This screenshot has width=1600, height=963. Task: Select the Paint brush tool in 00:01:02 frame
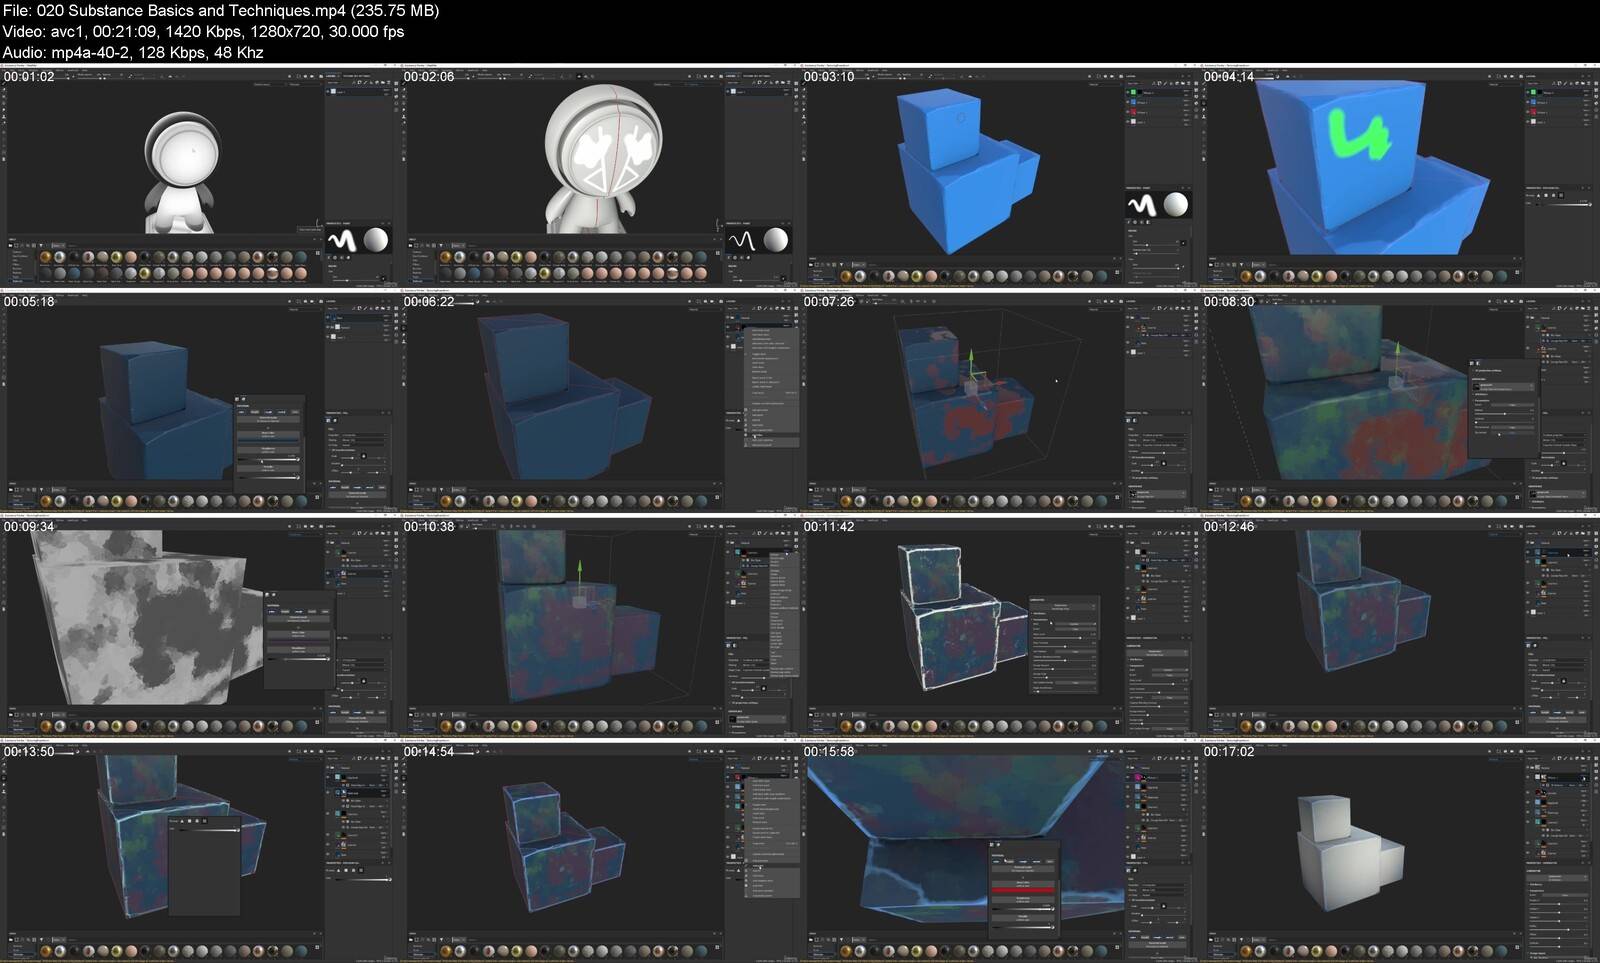[3, 90]
